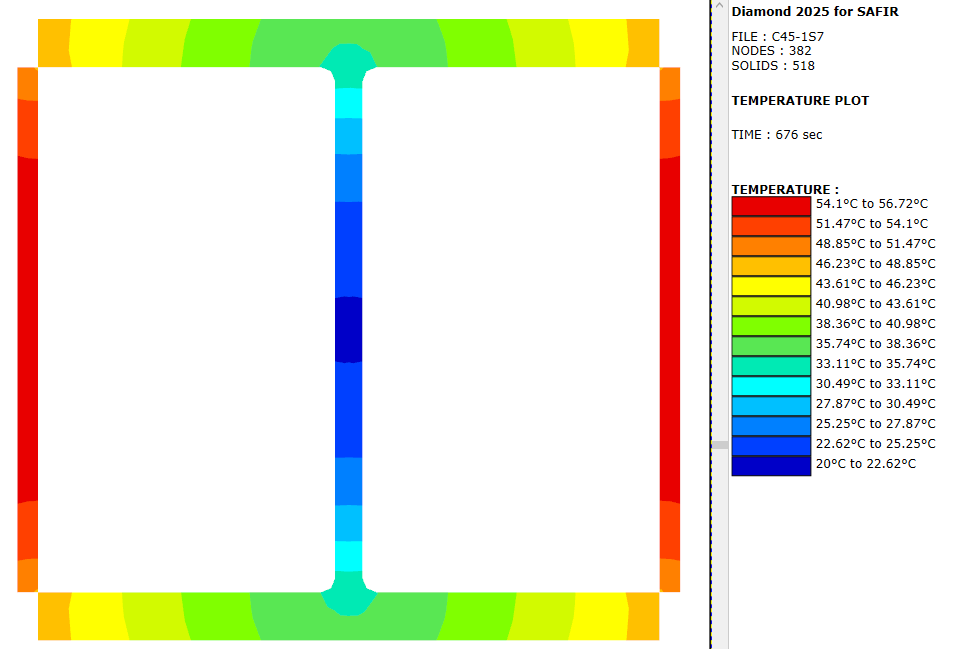Select the teal 33.11°C to 35.74°C swatch
Viewport: 953px width, 649px height.
pyautogui.click(x=770, y=366)
